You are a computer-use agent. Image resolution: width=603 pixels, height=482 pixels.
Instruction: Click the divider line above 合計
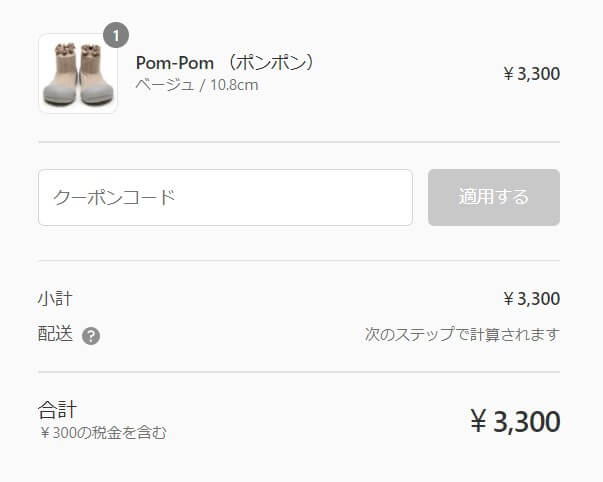(x=299, y=372)
